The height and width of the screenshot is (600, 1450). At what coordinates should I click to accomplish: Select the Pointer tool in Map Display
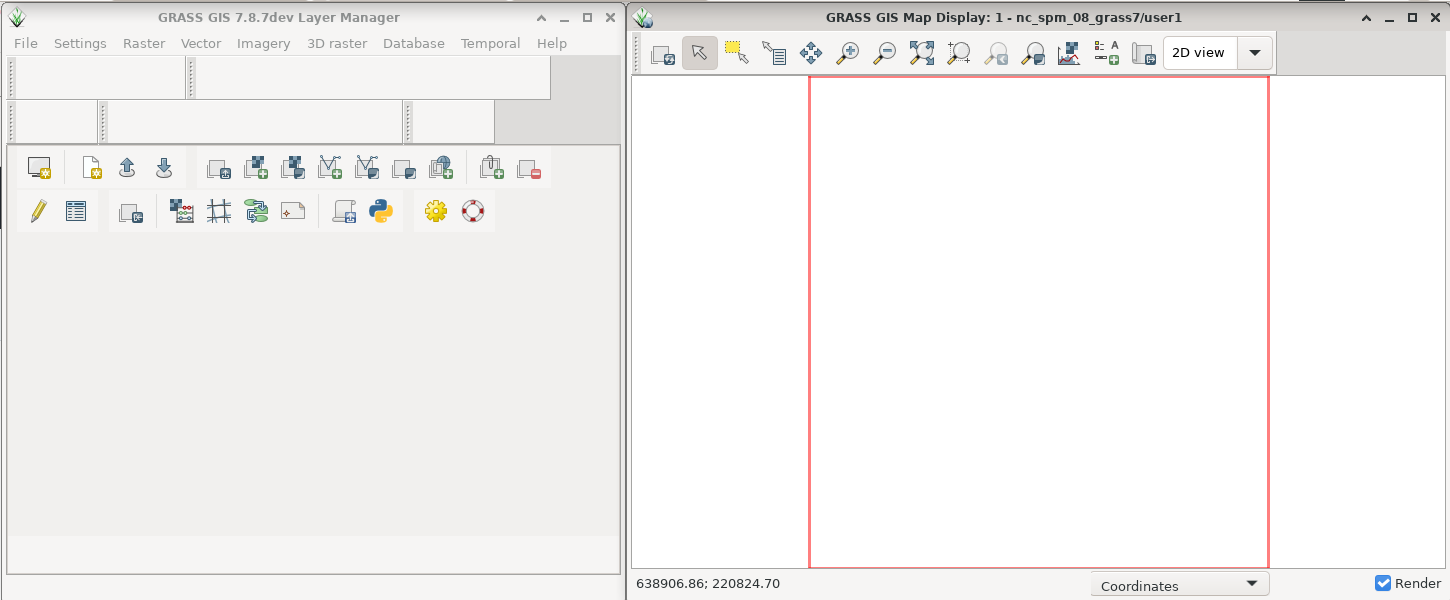pos(700,54)
